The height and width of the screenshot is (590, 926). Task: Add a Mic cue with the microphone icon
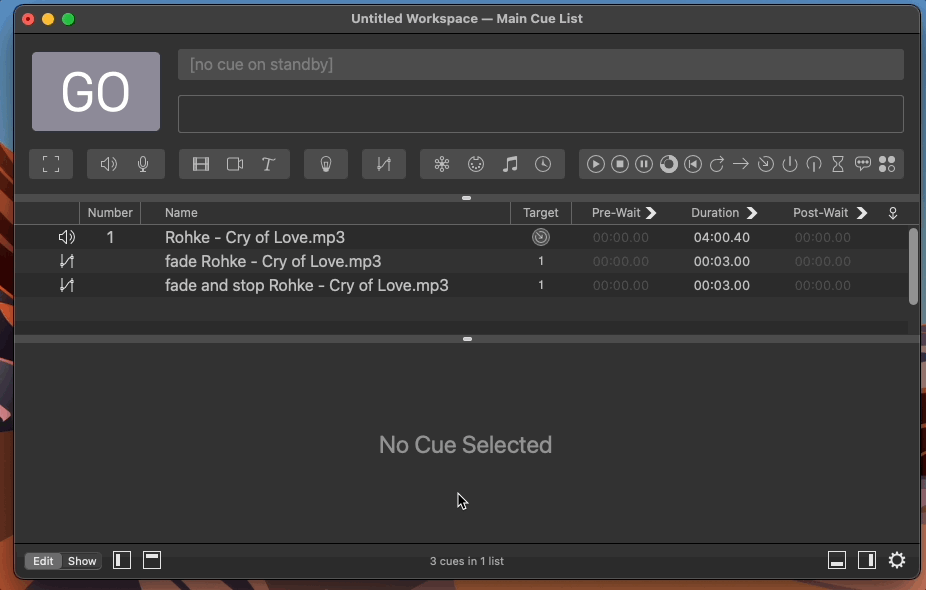(x=143, y=164)
